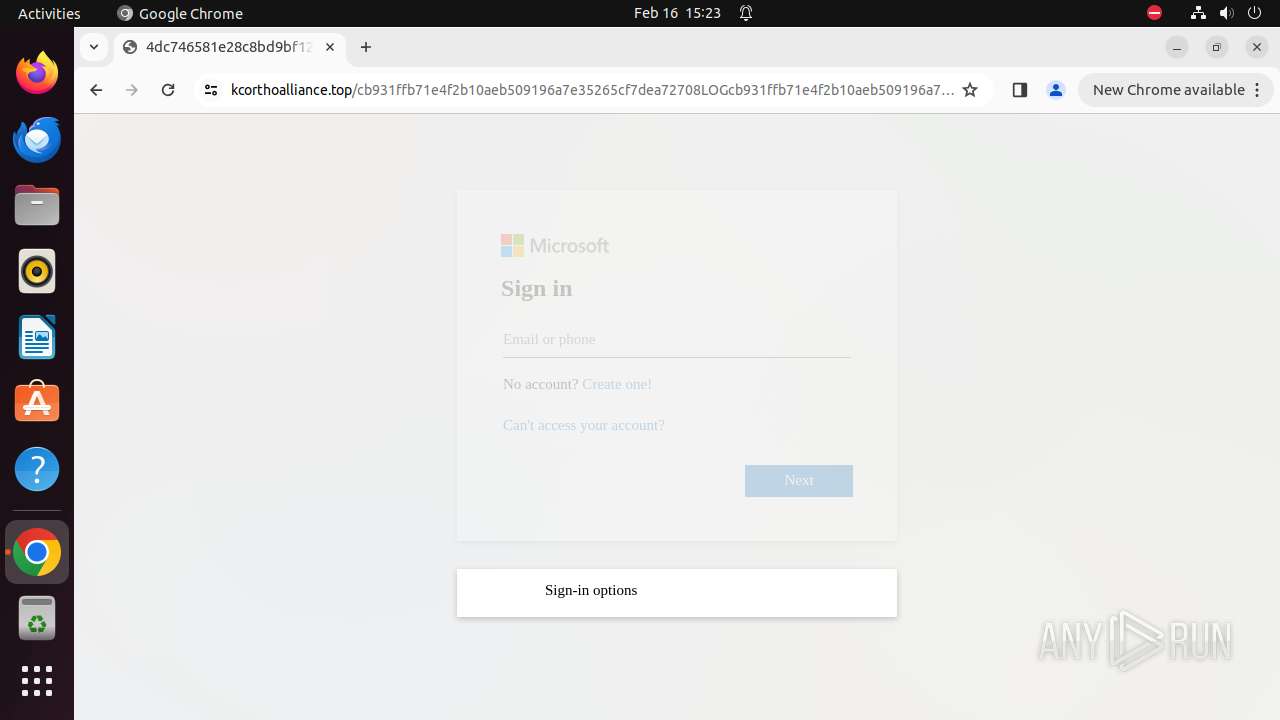
Task: Click the address bar URL
Action: click(592, 90)
